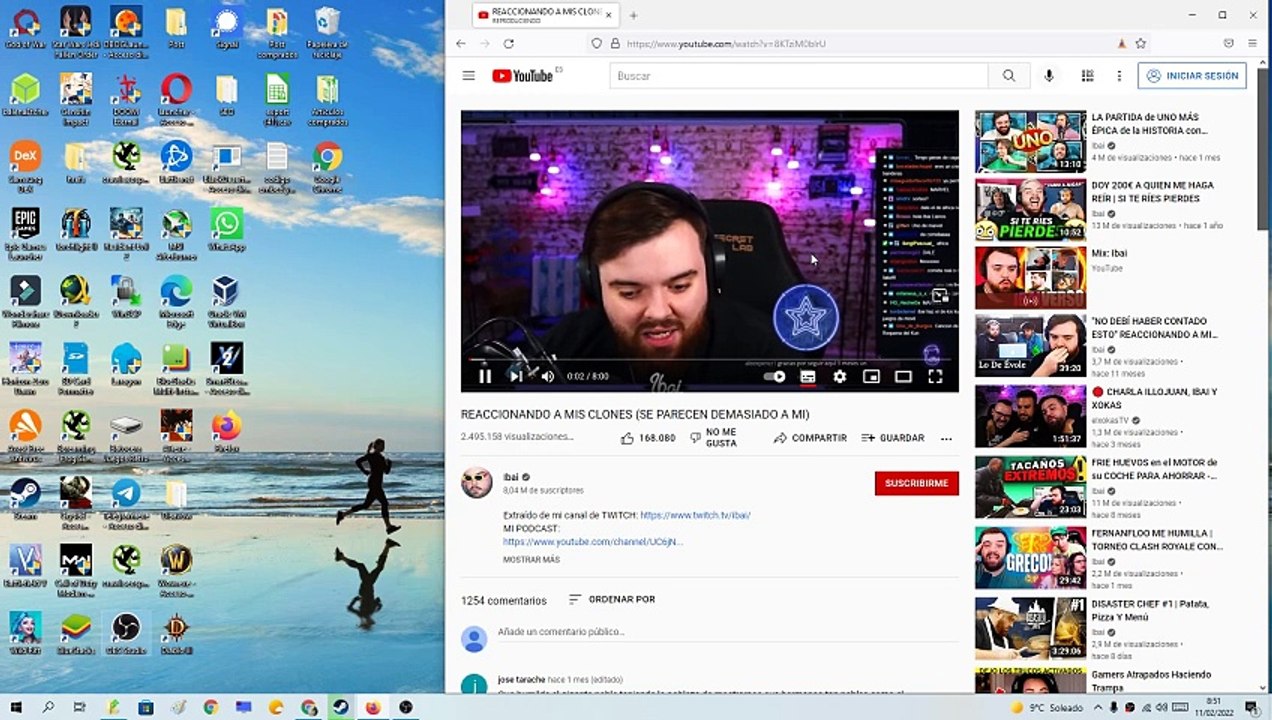Image resolution: width=1272 pixels, height=720 pixels.
Task: Focus the Buscar search field
Action: 799,76
